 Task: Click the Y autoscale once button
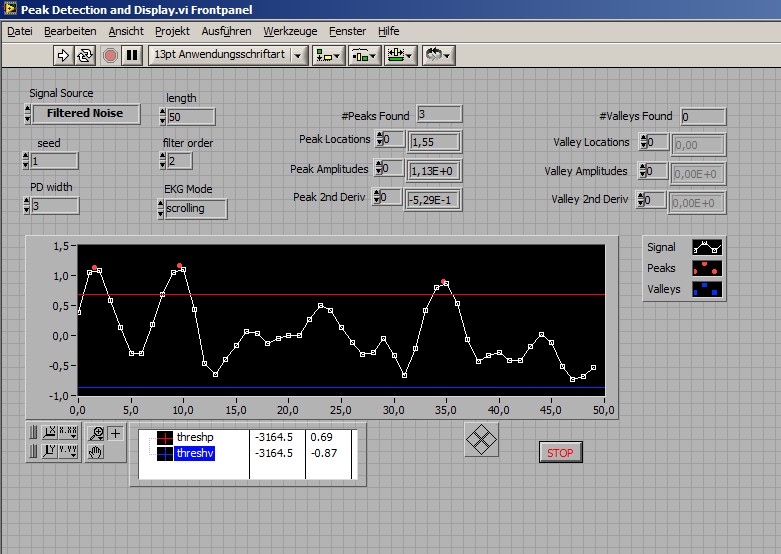(x=49, y=451)
